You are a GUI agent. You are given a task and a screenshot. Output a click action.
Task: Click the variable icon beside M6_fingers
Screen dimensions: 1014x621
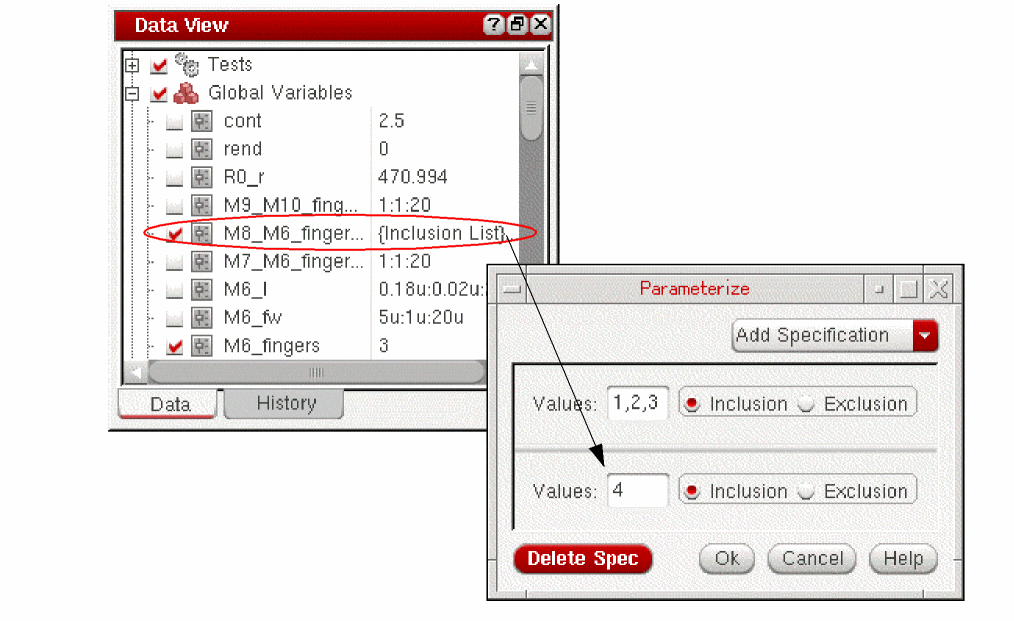tap(202, 346)
